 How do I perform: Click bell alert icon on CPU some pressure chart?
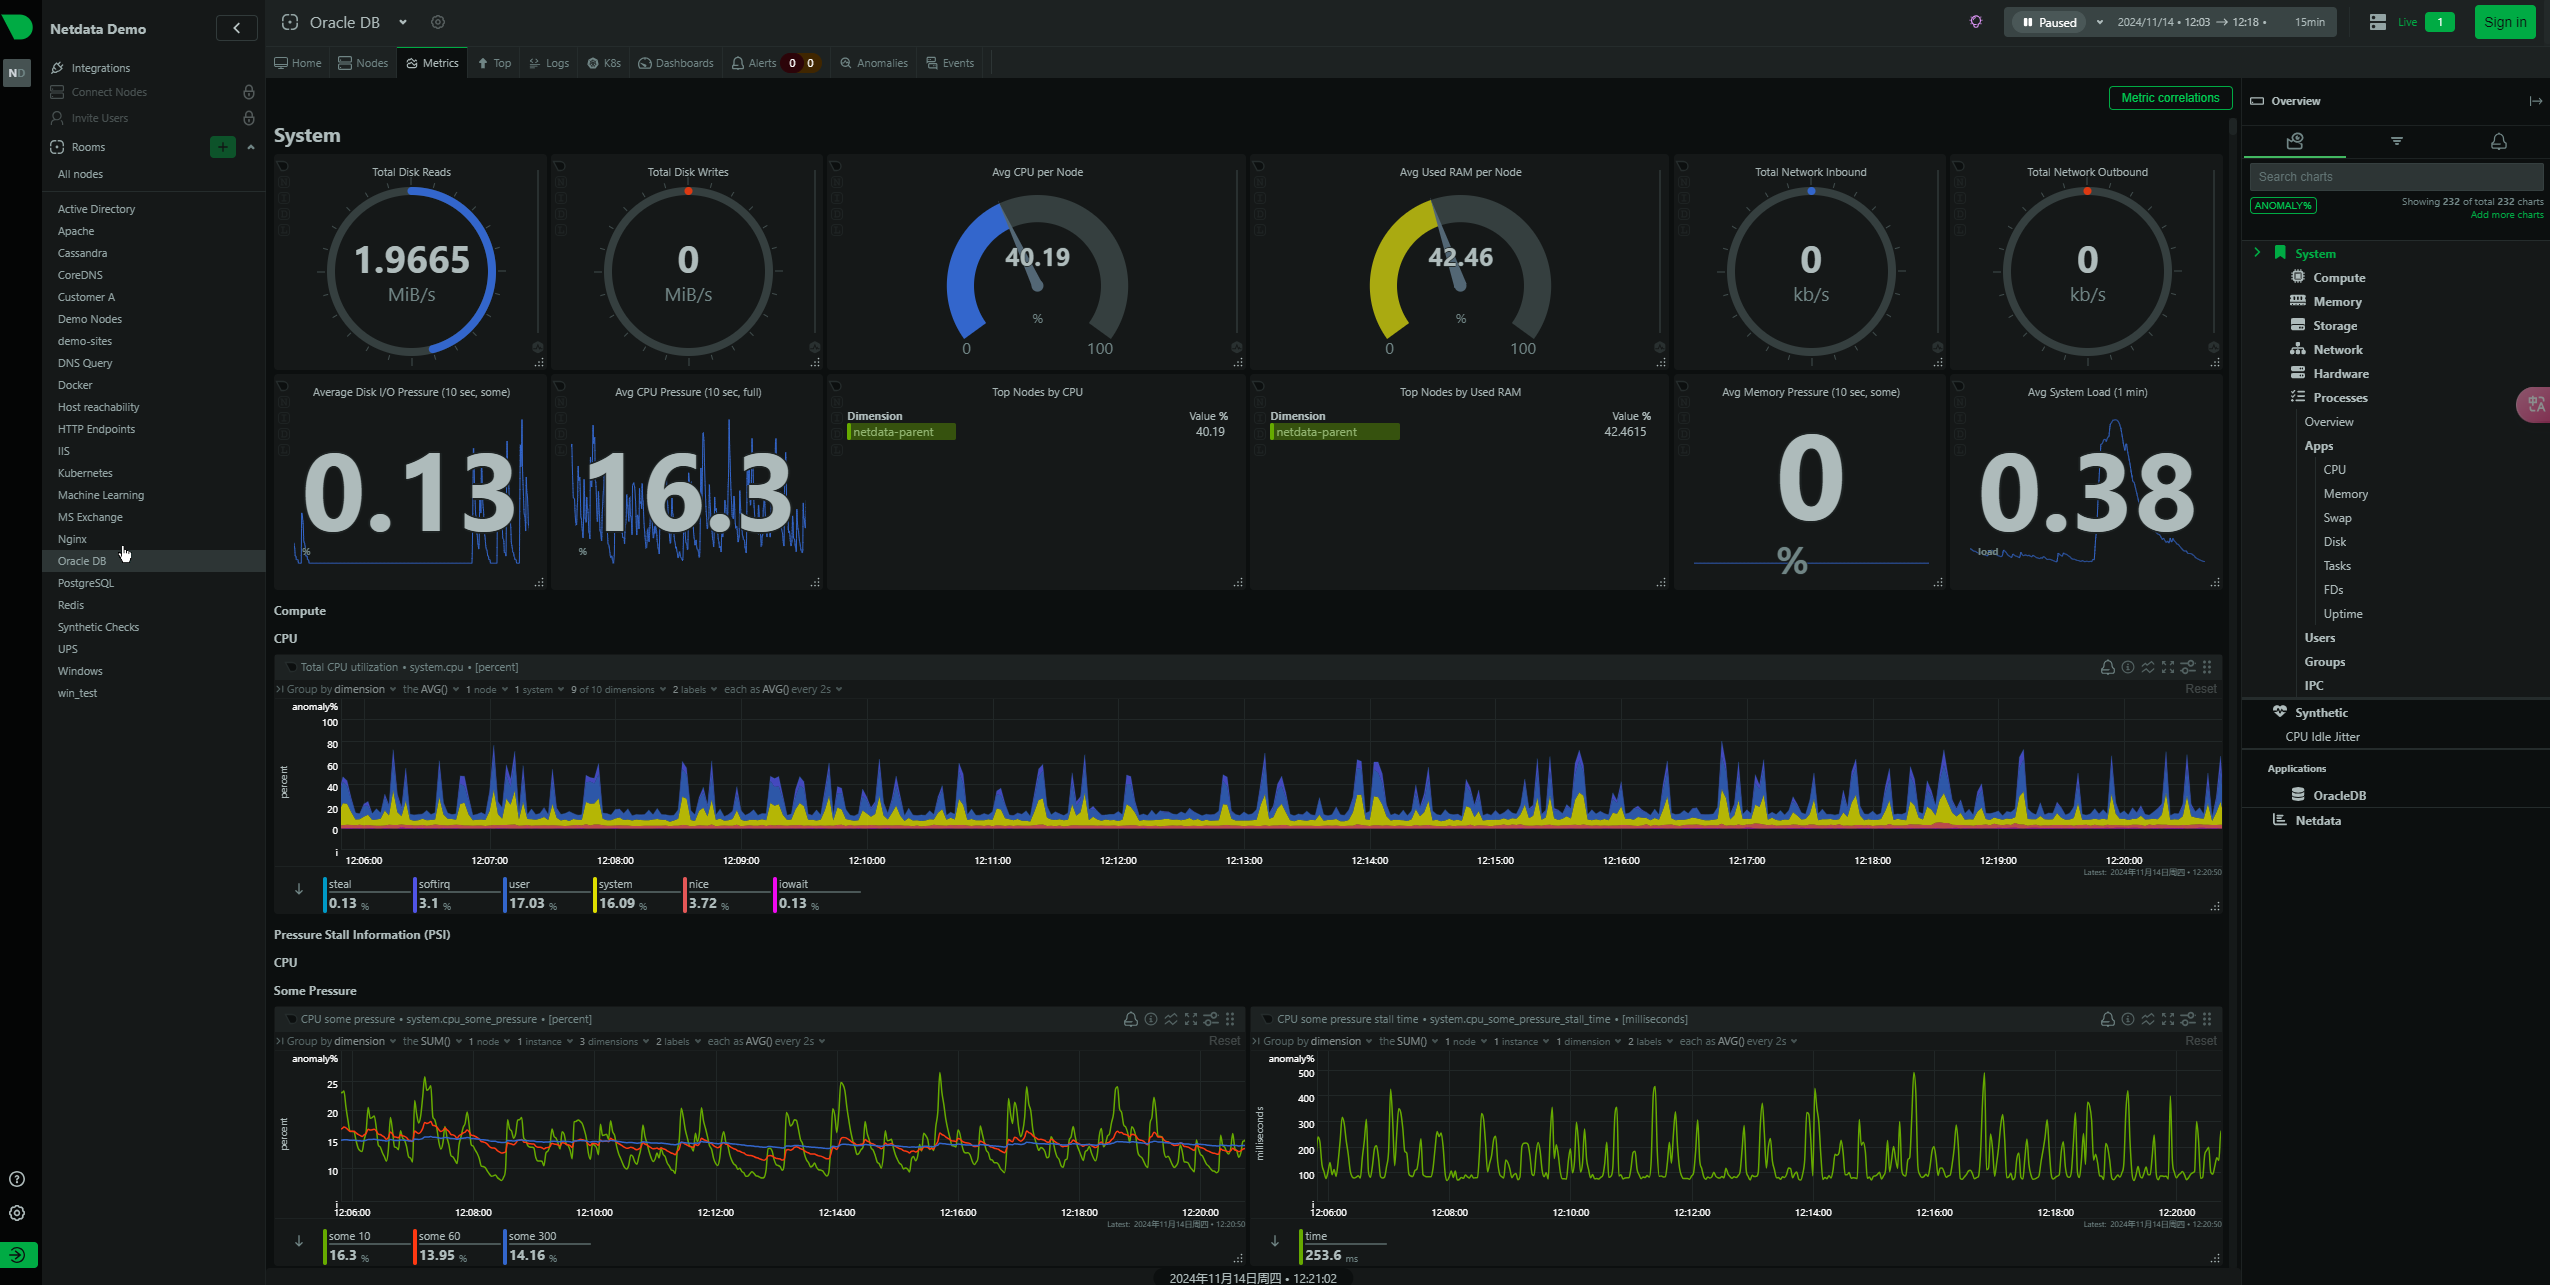pyautogui.click(x=1130, y=1019)
